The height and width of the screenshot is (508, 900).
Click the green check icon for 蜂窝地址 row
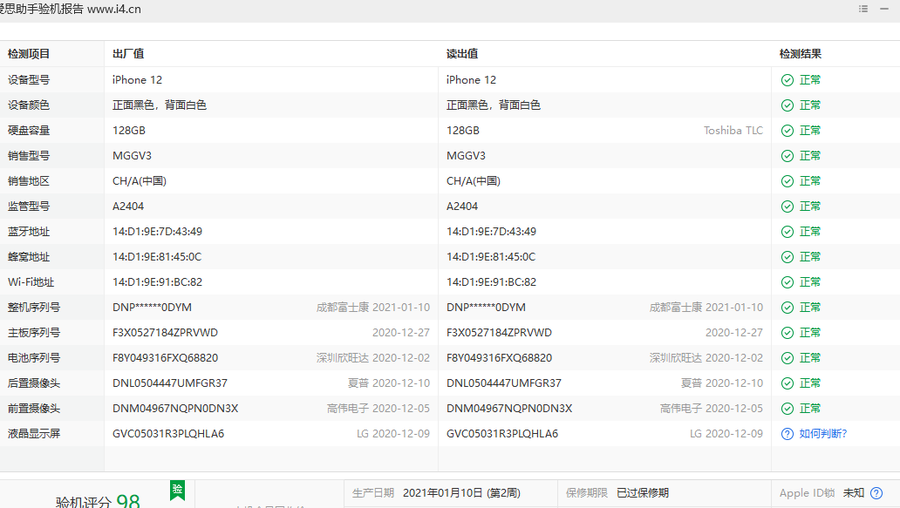(x=788, y=257)
